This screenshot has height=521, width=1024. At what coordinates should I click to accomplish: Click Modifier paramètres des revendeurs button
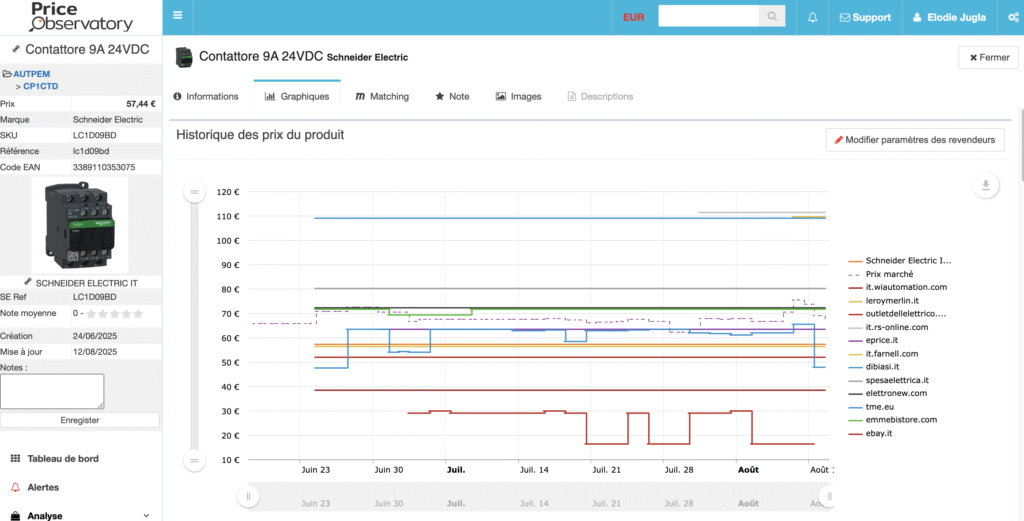pyautogui.click(x=914, y=140)
